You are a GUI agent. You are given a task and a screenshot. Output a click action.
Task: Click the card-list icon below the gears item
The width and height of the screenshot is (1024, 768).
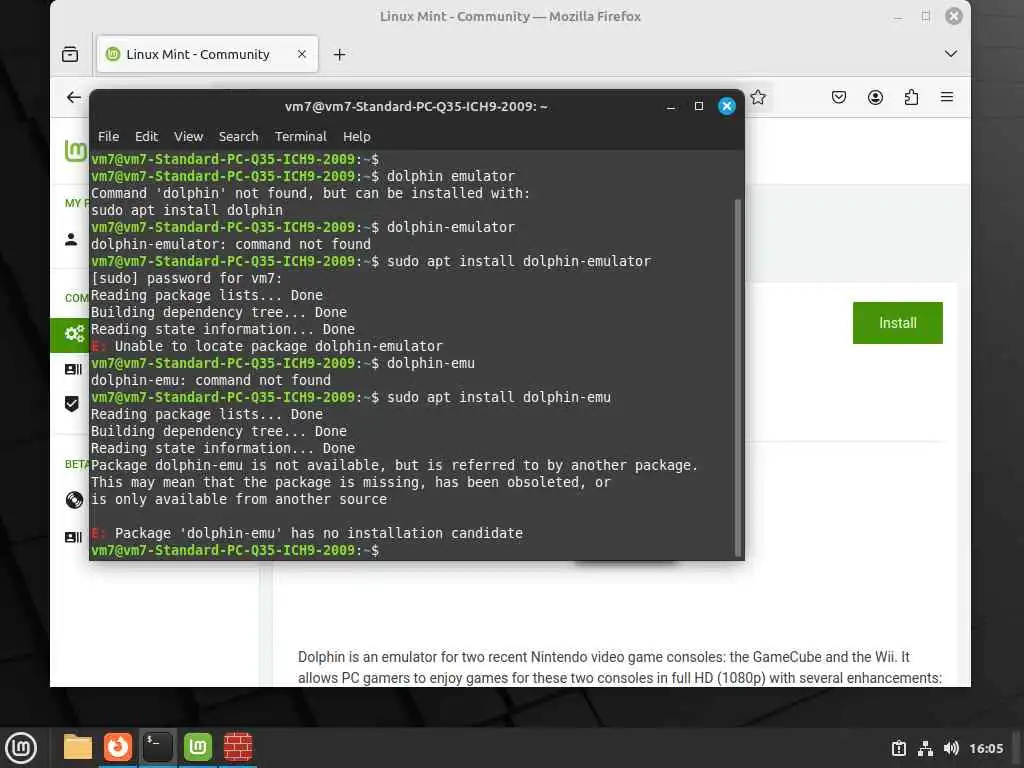click(73, 370)
